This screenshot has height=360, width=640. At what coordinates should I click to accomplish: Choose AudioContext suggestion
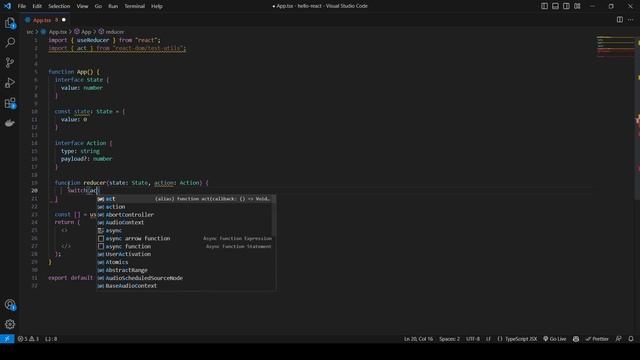coord(184,222)
